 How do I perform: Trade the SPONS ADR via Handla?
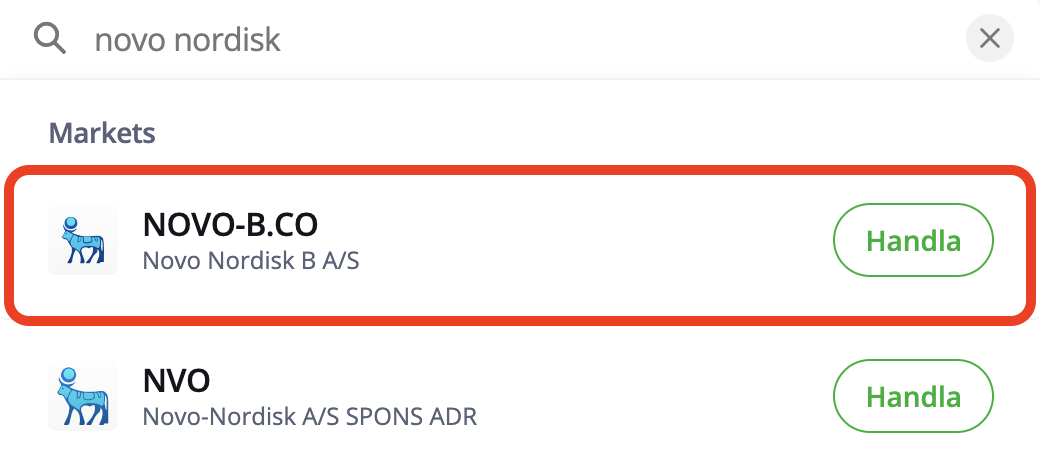(x=912, y=397)
